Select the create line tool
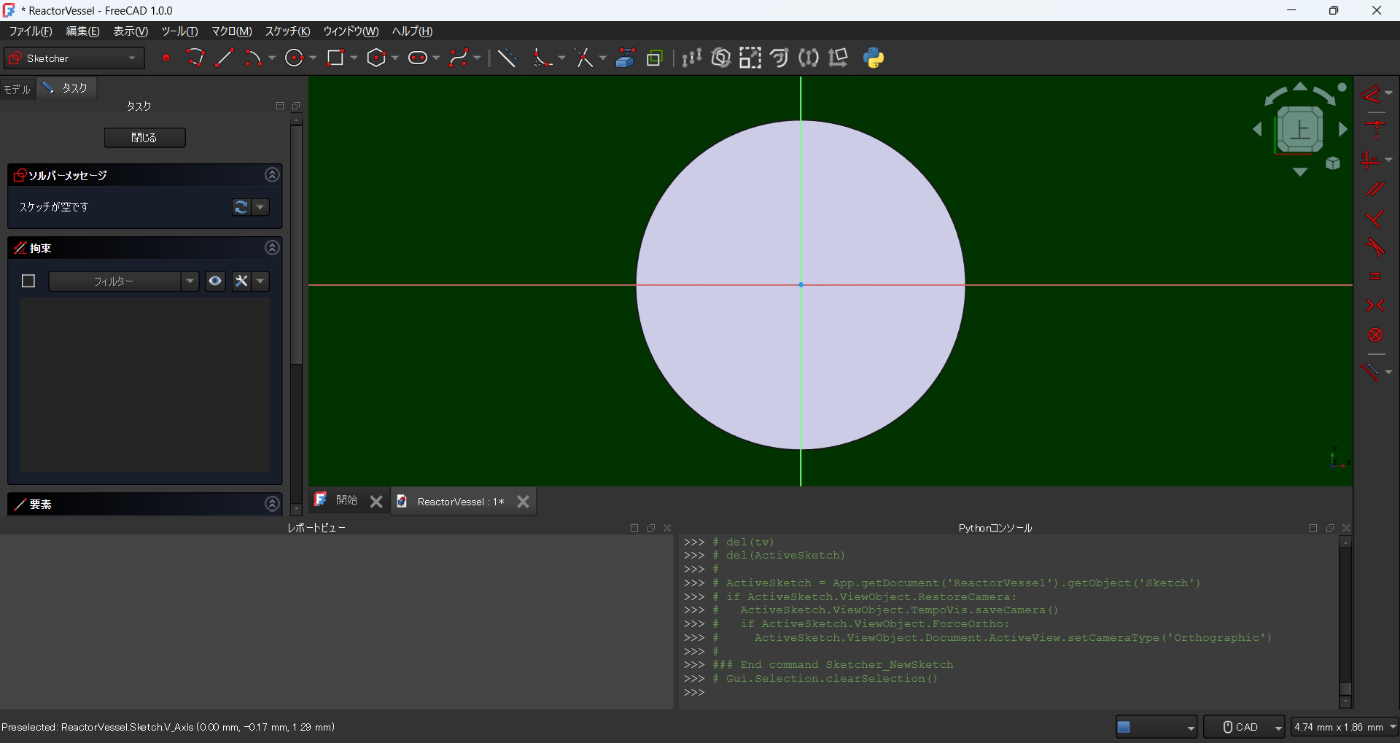 point(225,58)
